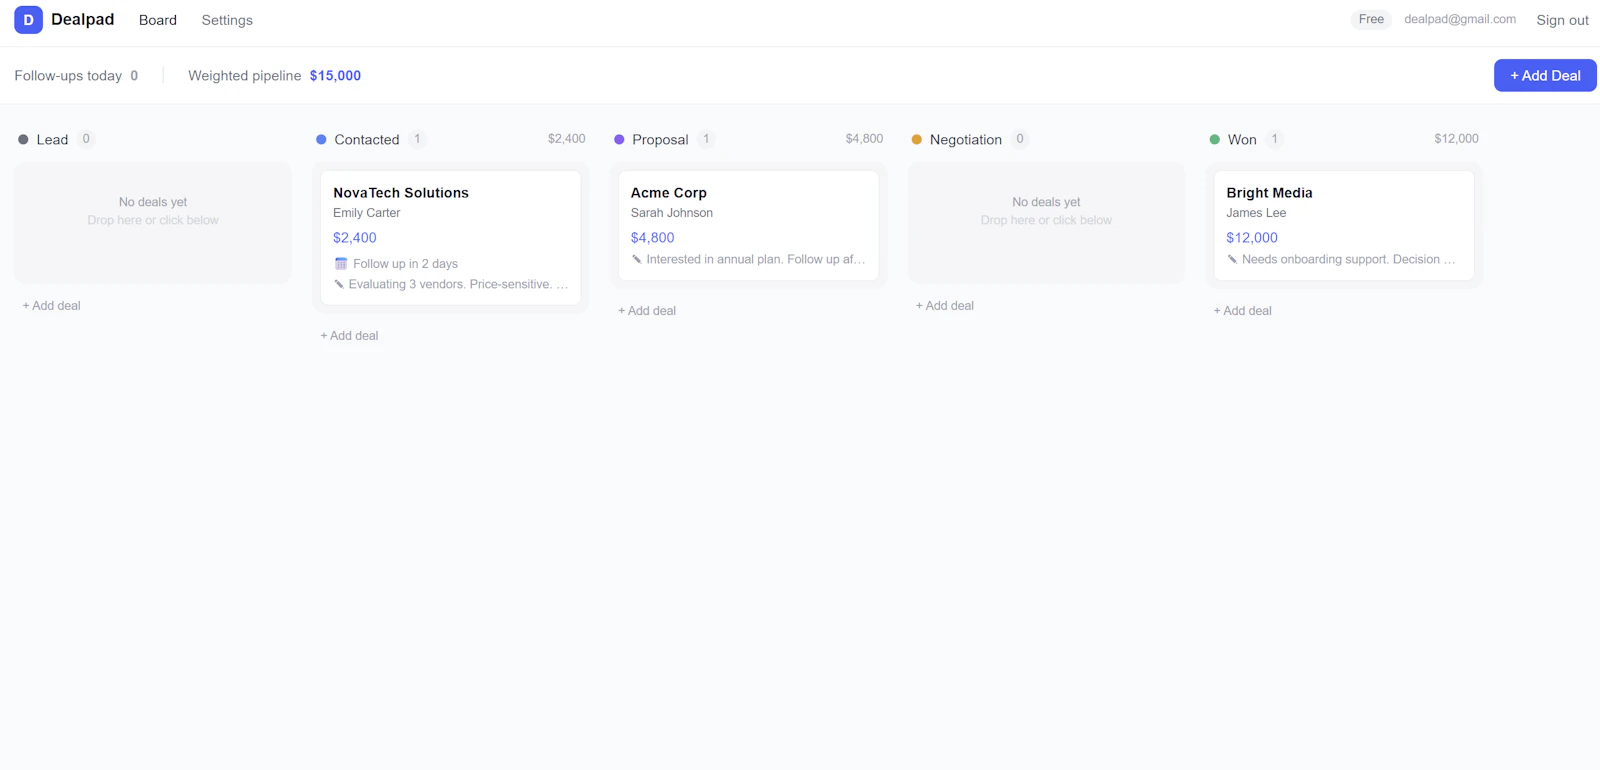This screenshot has height=770, width=1600.
Task: Add deal under the Won column
Action: [x=1243, y=311]
